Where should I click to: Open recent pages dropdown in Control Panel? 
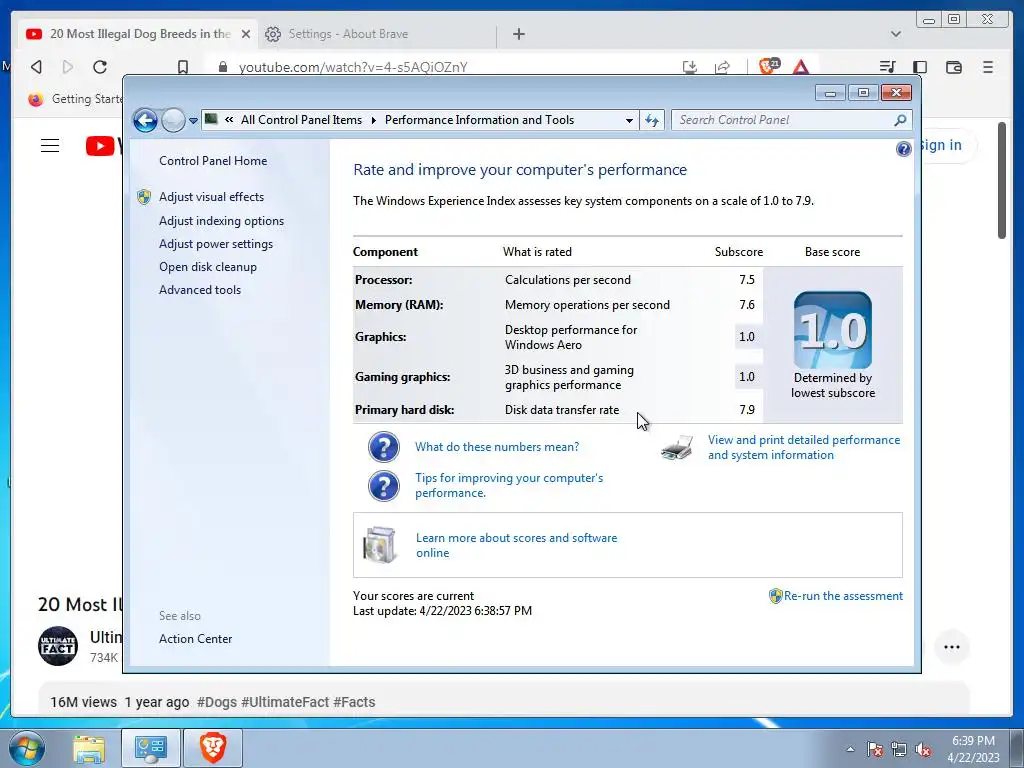click(x=193, y=121)
